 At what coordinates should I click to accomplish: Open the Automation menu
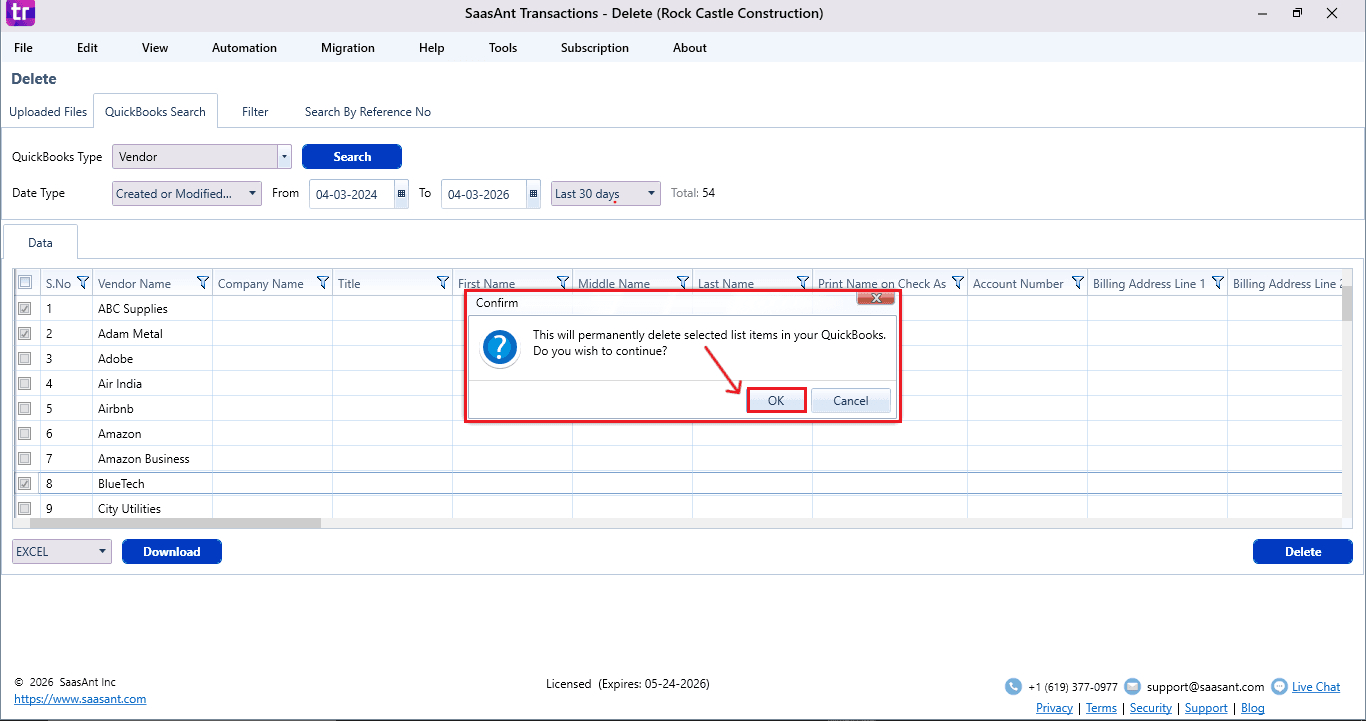[x=244, y=48]
